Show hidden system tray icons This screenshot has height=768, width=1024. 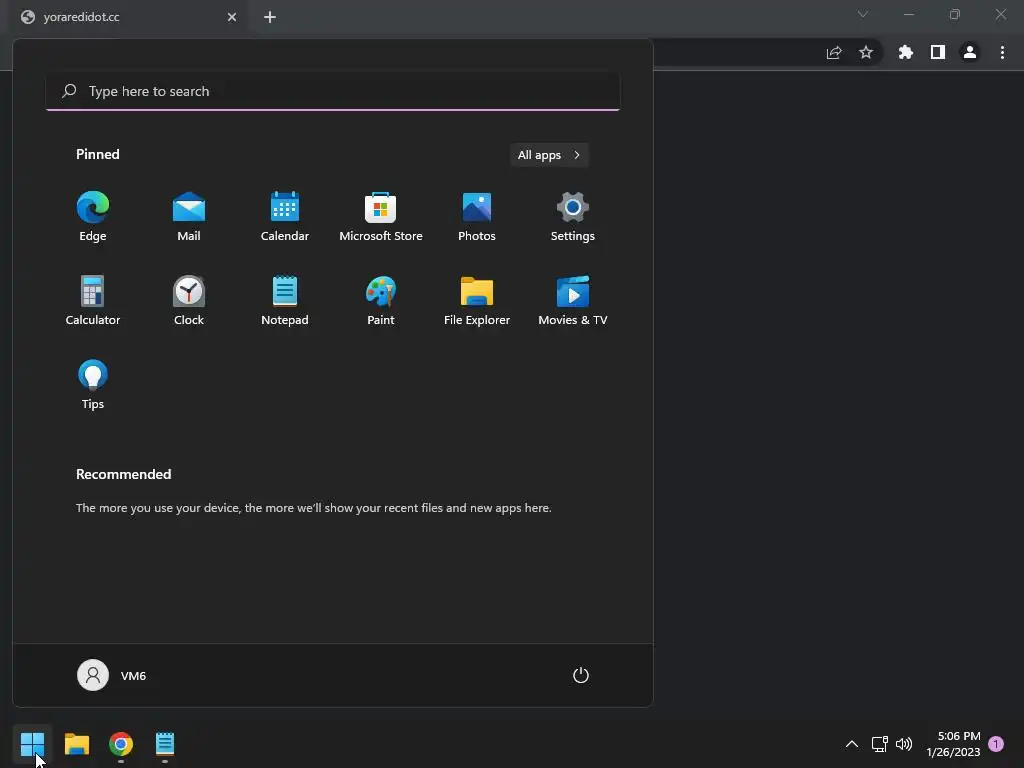tap(852, 744)
